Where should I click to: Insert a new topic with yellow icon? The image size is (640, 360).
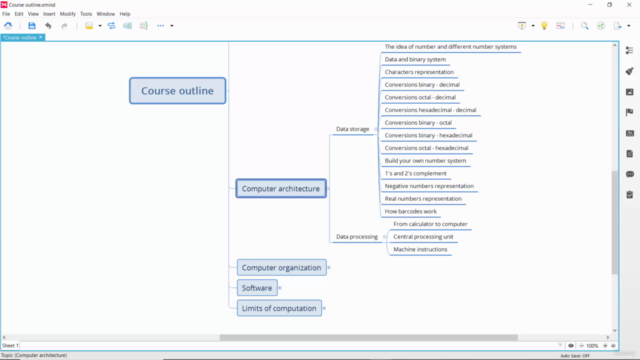89,26
